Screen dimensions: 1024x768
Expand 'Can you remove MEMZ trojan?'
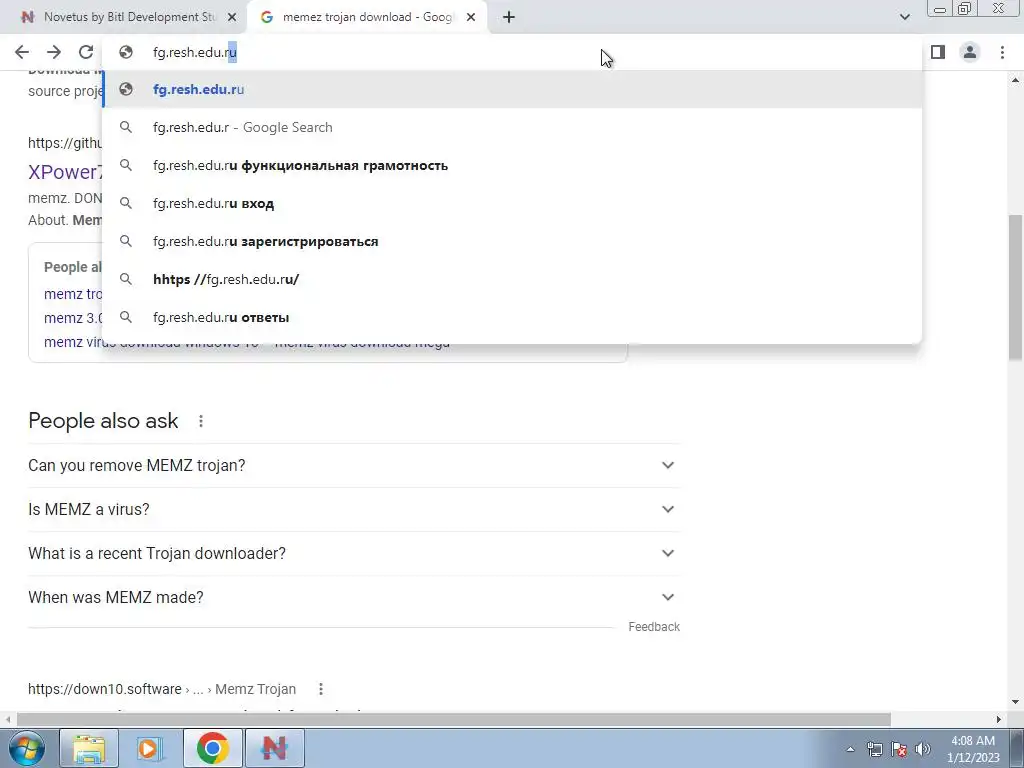pyautogui.click(x=353, y=465)
